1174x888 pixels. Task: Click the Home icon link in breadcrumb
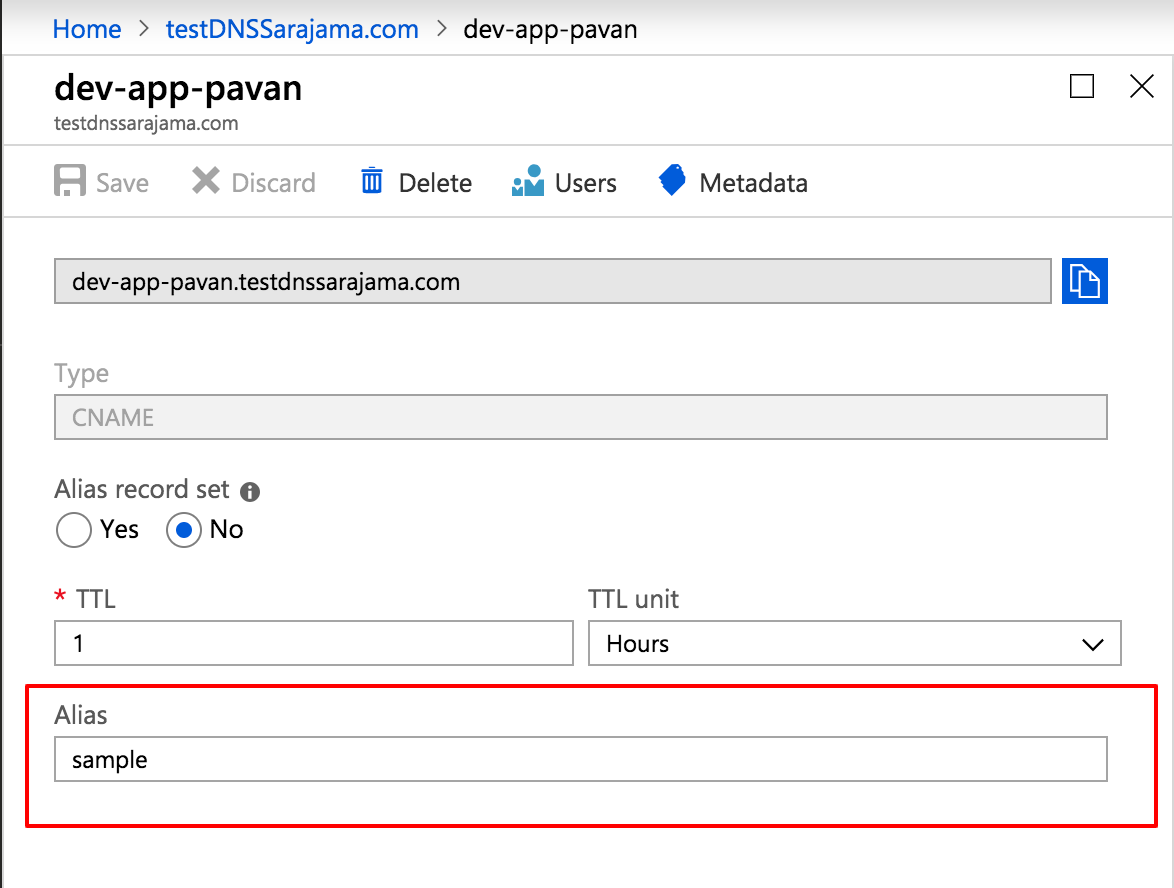tap(86, 29)
